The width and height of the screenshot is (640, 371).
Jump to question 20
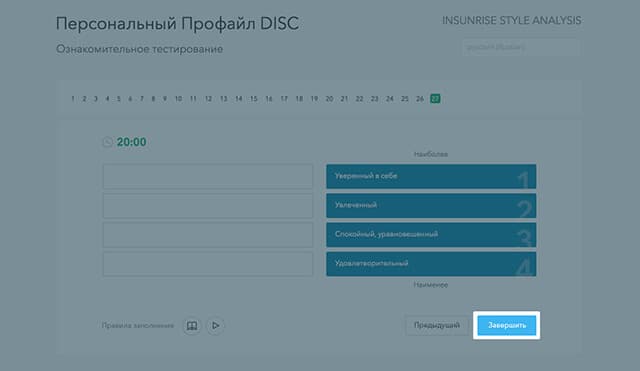tap(329, 99)
